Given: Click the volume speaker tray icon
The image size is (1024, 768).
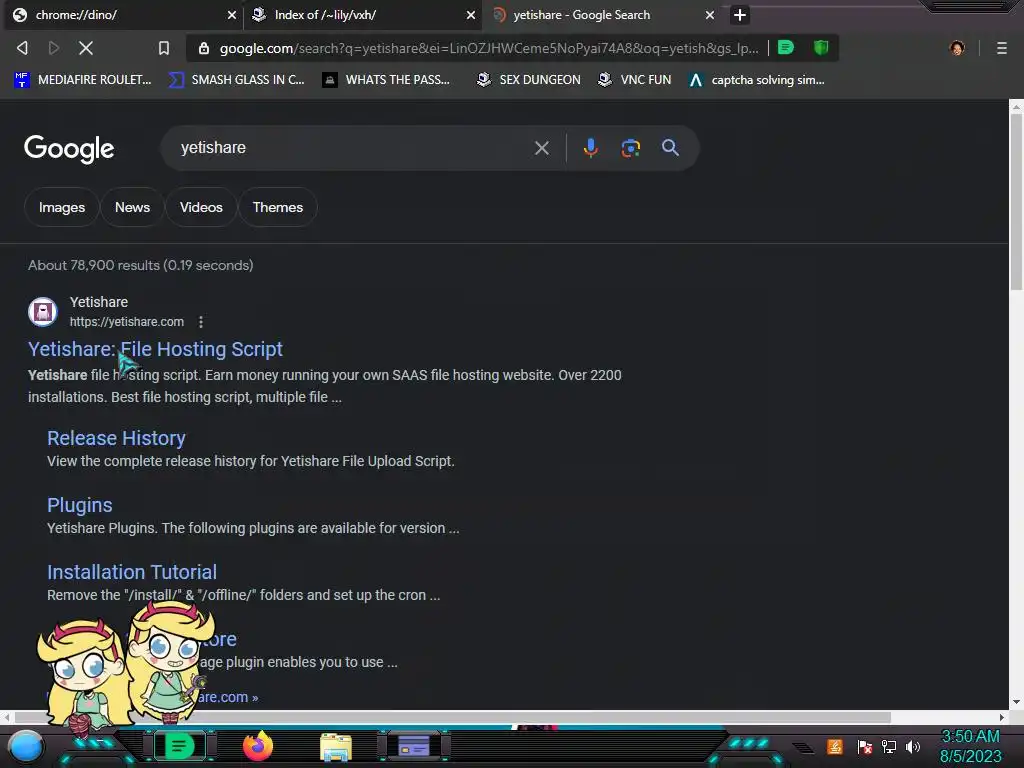Looking at the screenshot, I should [913, 746].
